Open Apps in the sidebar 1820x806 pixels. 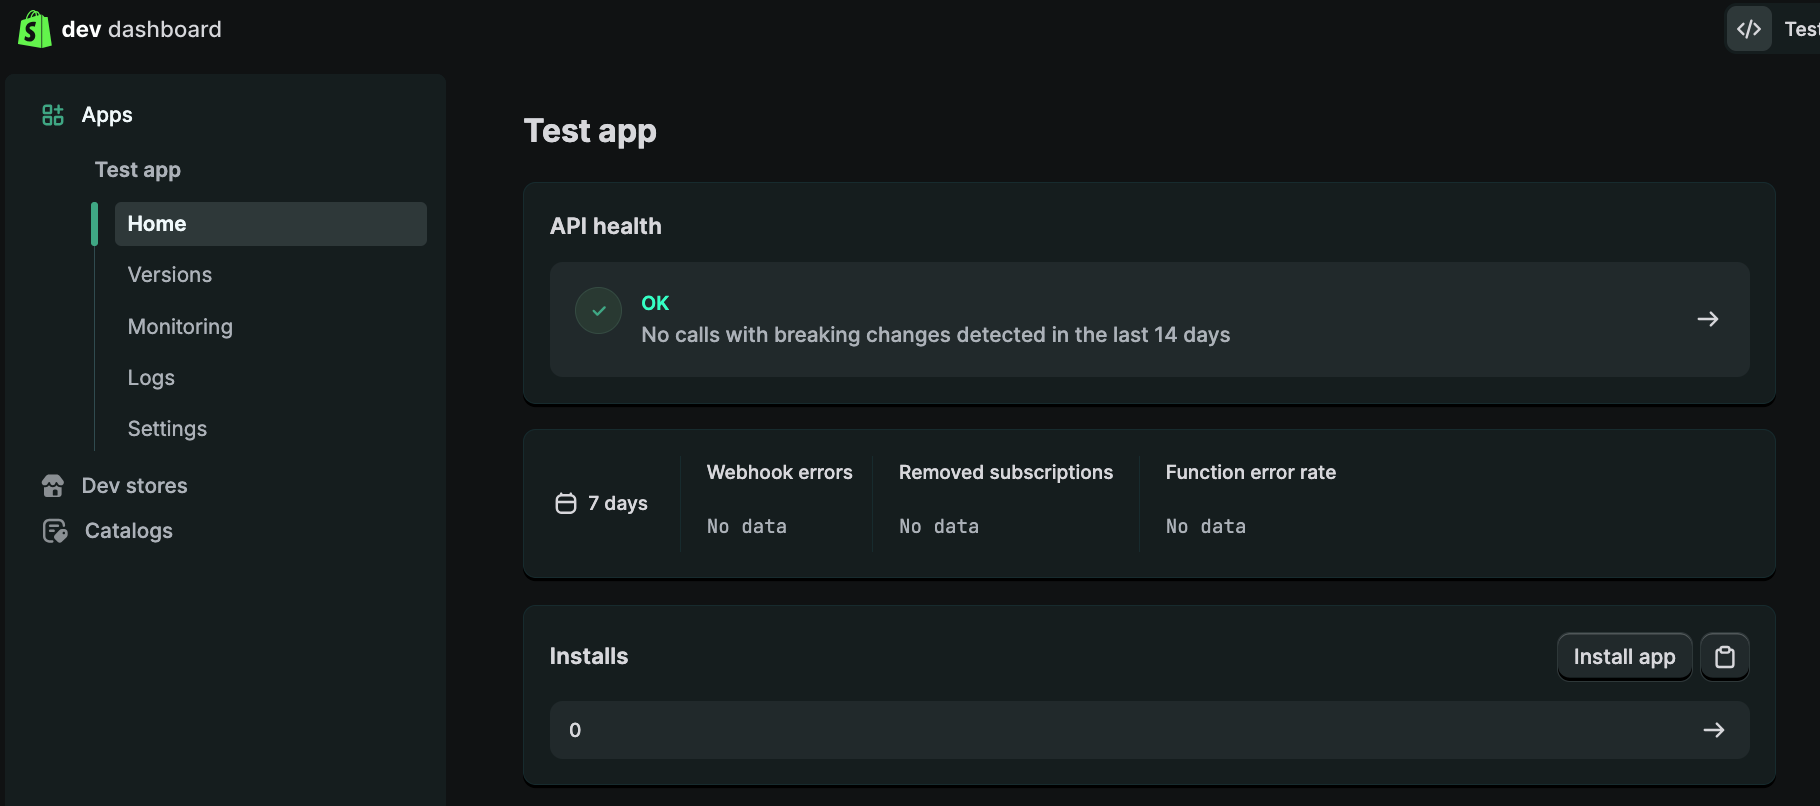click(107, 115)
